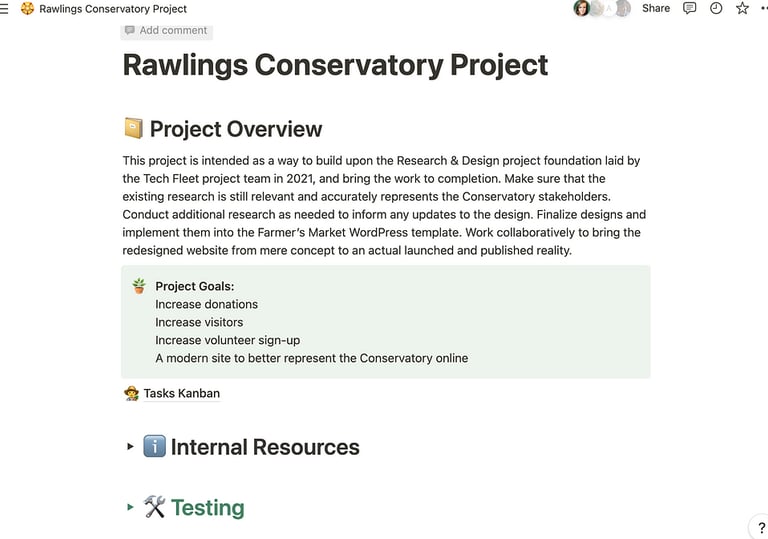This screenshot has height=539, width=768.
Task: Click the first collaborator avatar
Action: [581, 8]
